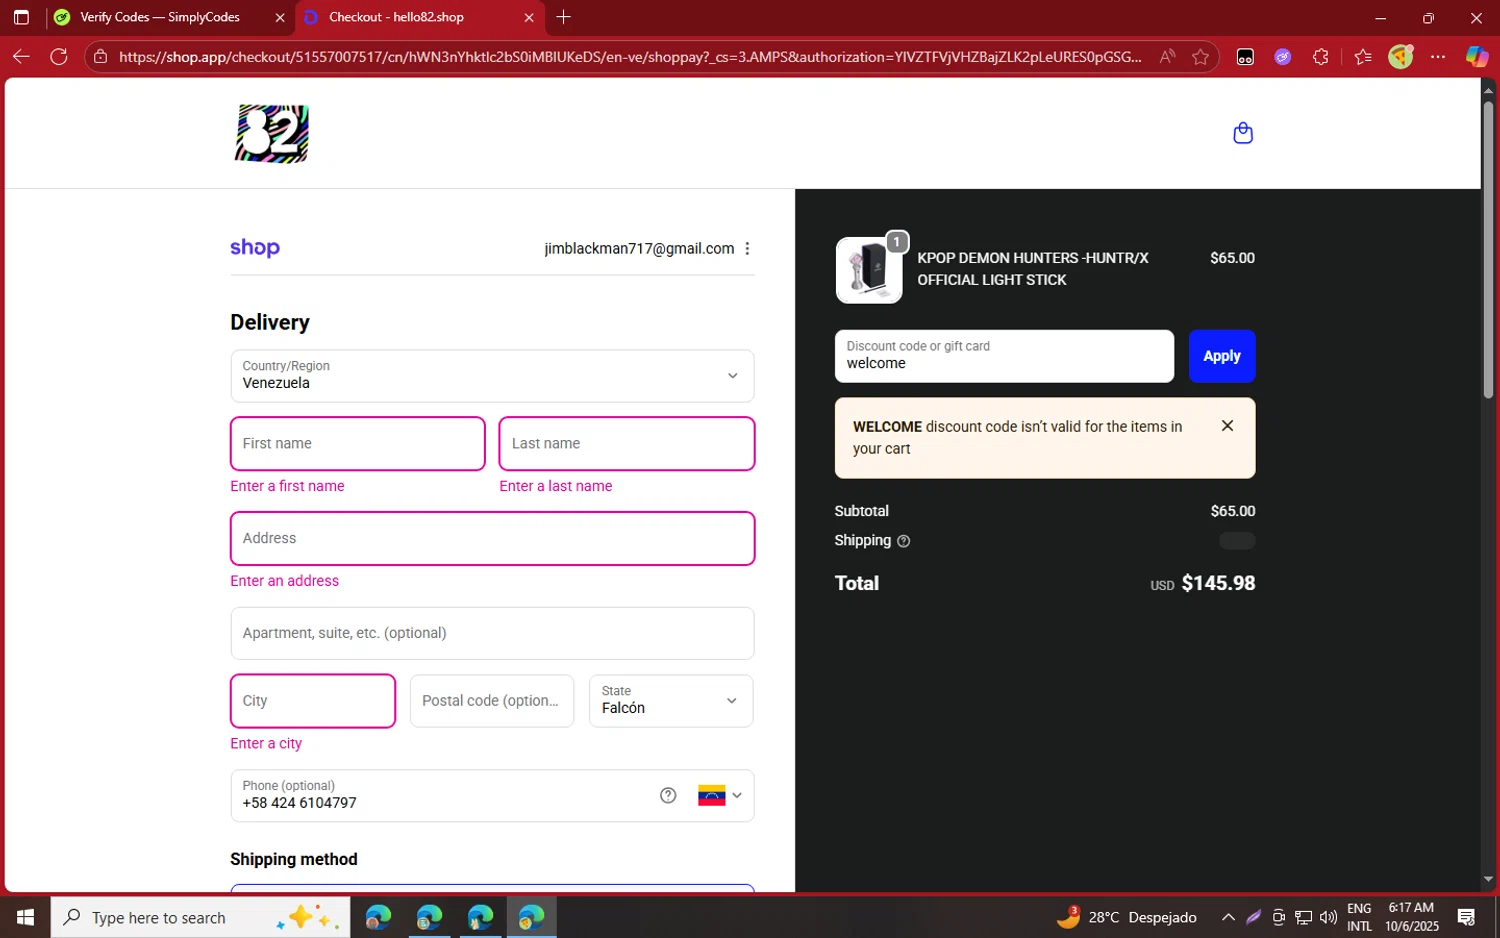Image resolution: width=1500 pixels, height=938 pixels.
Task: Click the taskbar clock 6:17 AM
Action: [1412, 917]
